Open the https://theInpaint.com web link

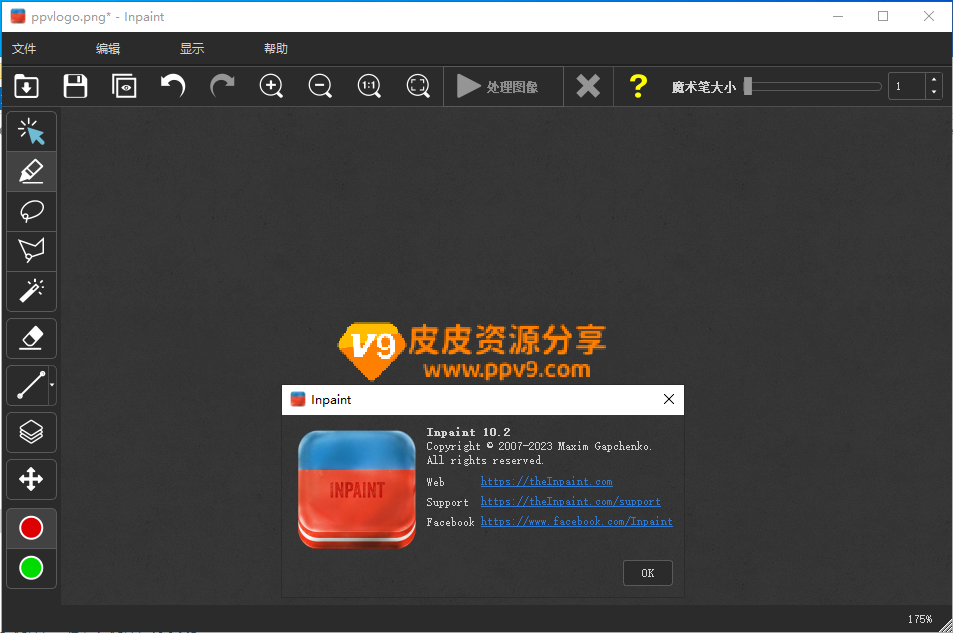pos(546,481)
